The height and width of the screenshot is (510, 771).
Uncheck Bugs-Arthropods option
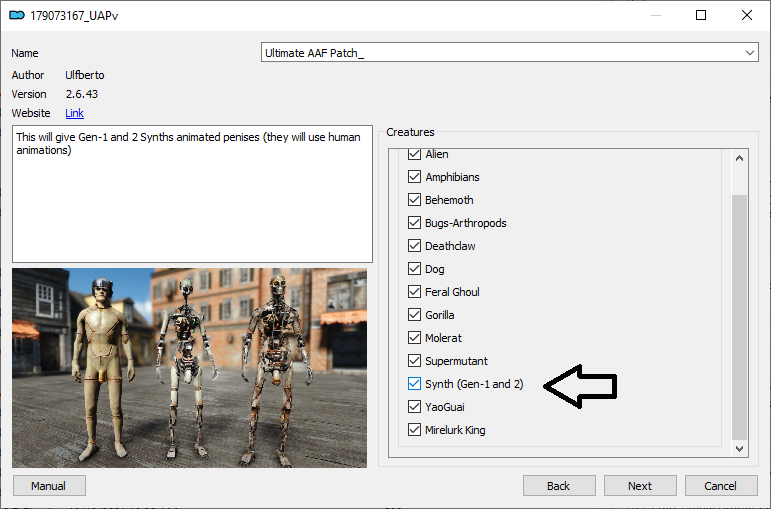point(414,223)
